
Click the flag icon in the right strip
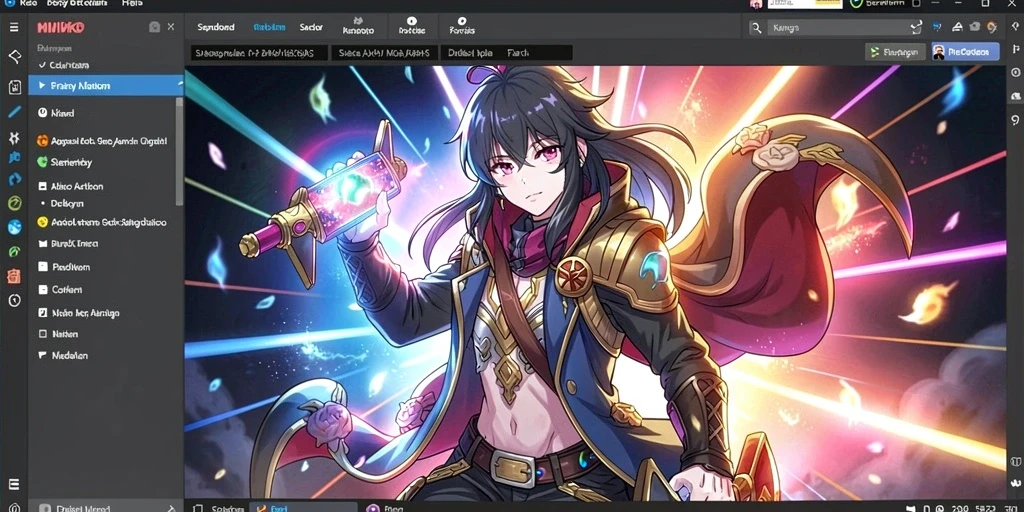tap(1016, 49)
